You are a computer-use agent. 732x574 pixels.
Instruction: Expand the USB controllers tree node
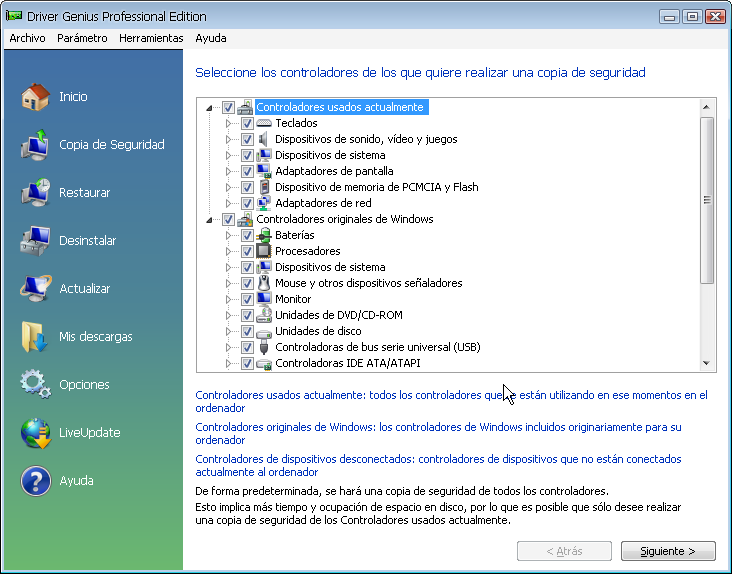[x=228, y=347]
